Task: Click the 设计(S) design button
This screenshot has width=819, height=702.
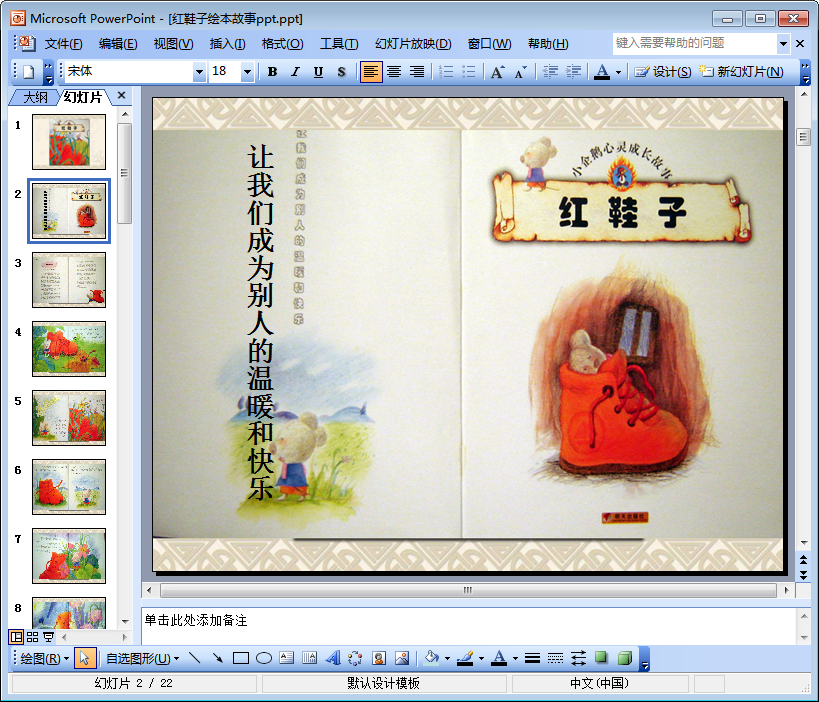Action: point(663,72)
